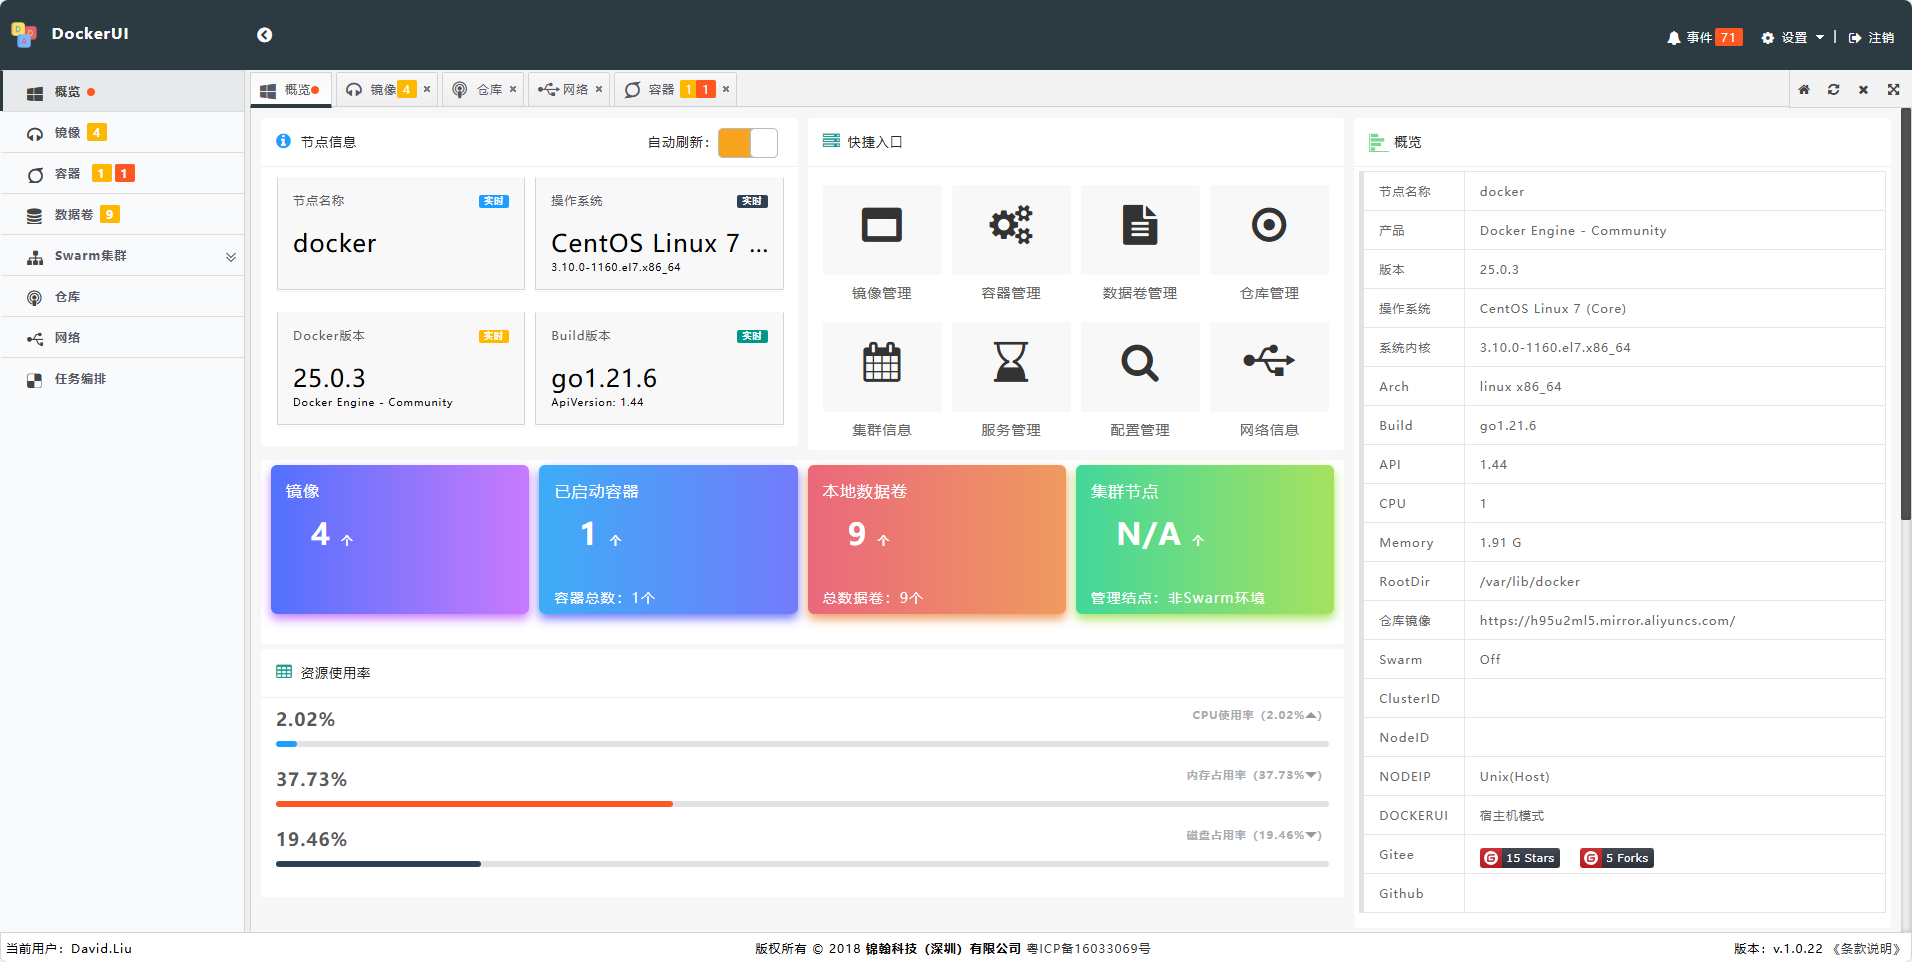
Task: Click the 本地数据卷 card
Action: [x=937, y=539]
